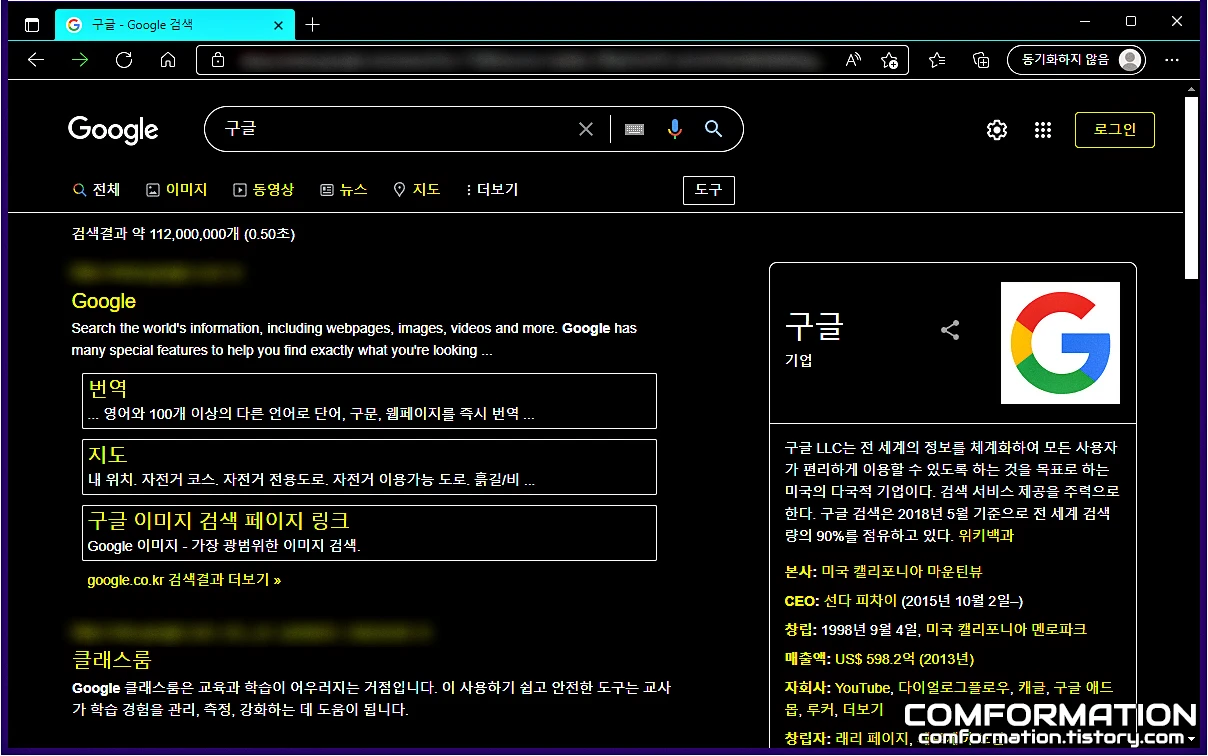Open the 도구 search tools

708,189
